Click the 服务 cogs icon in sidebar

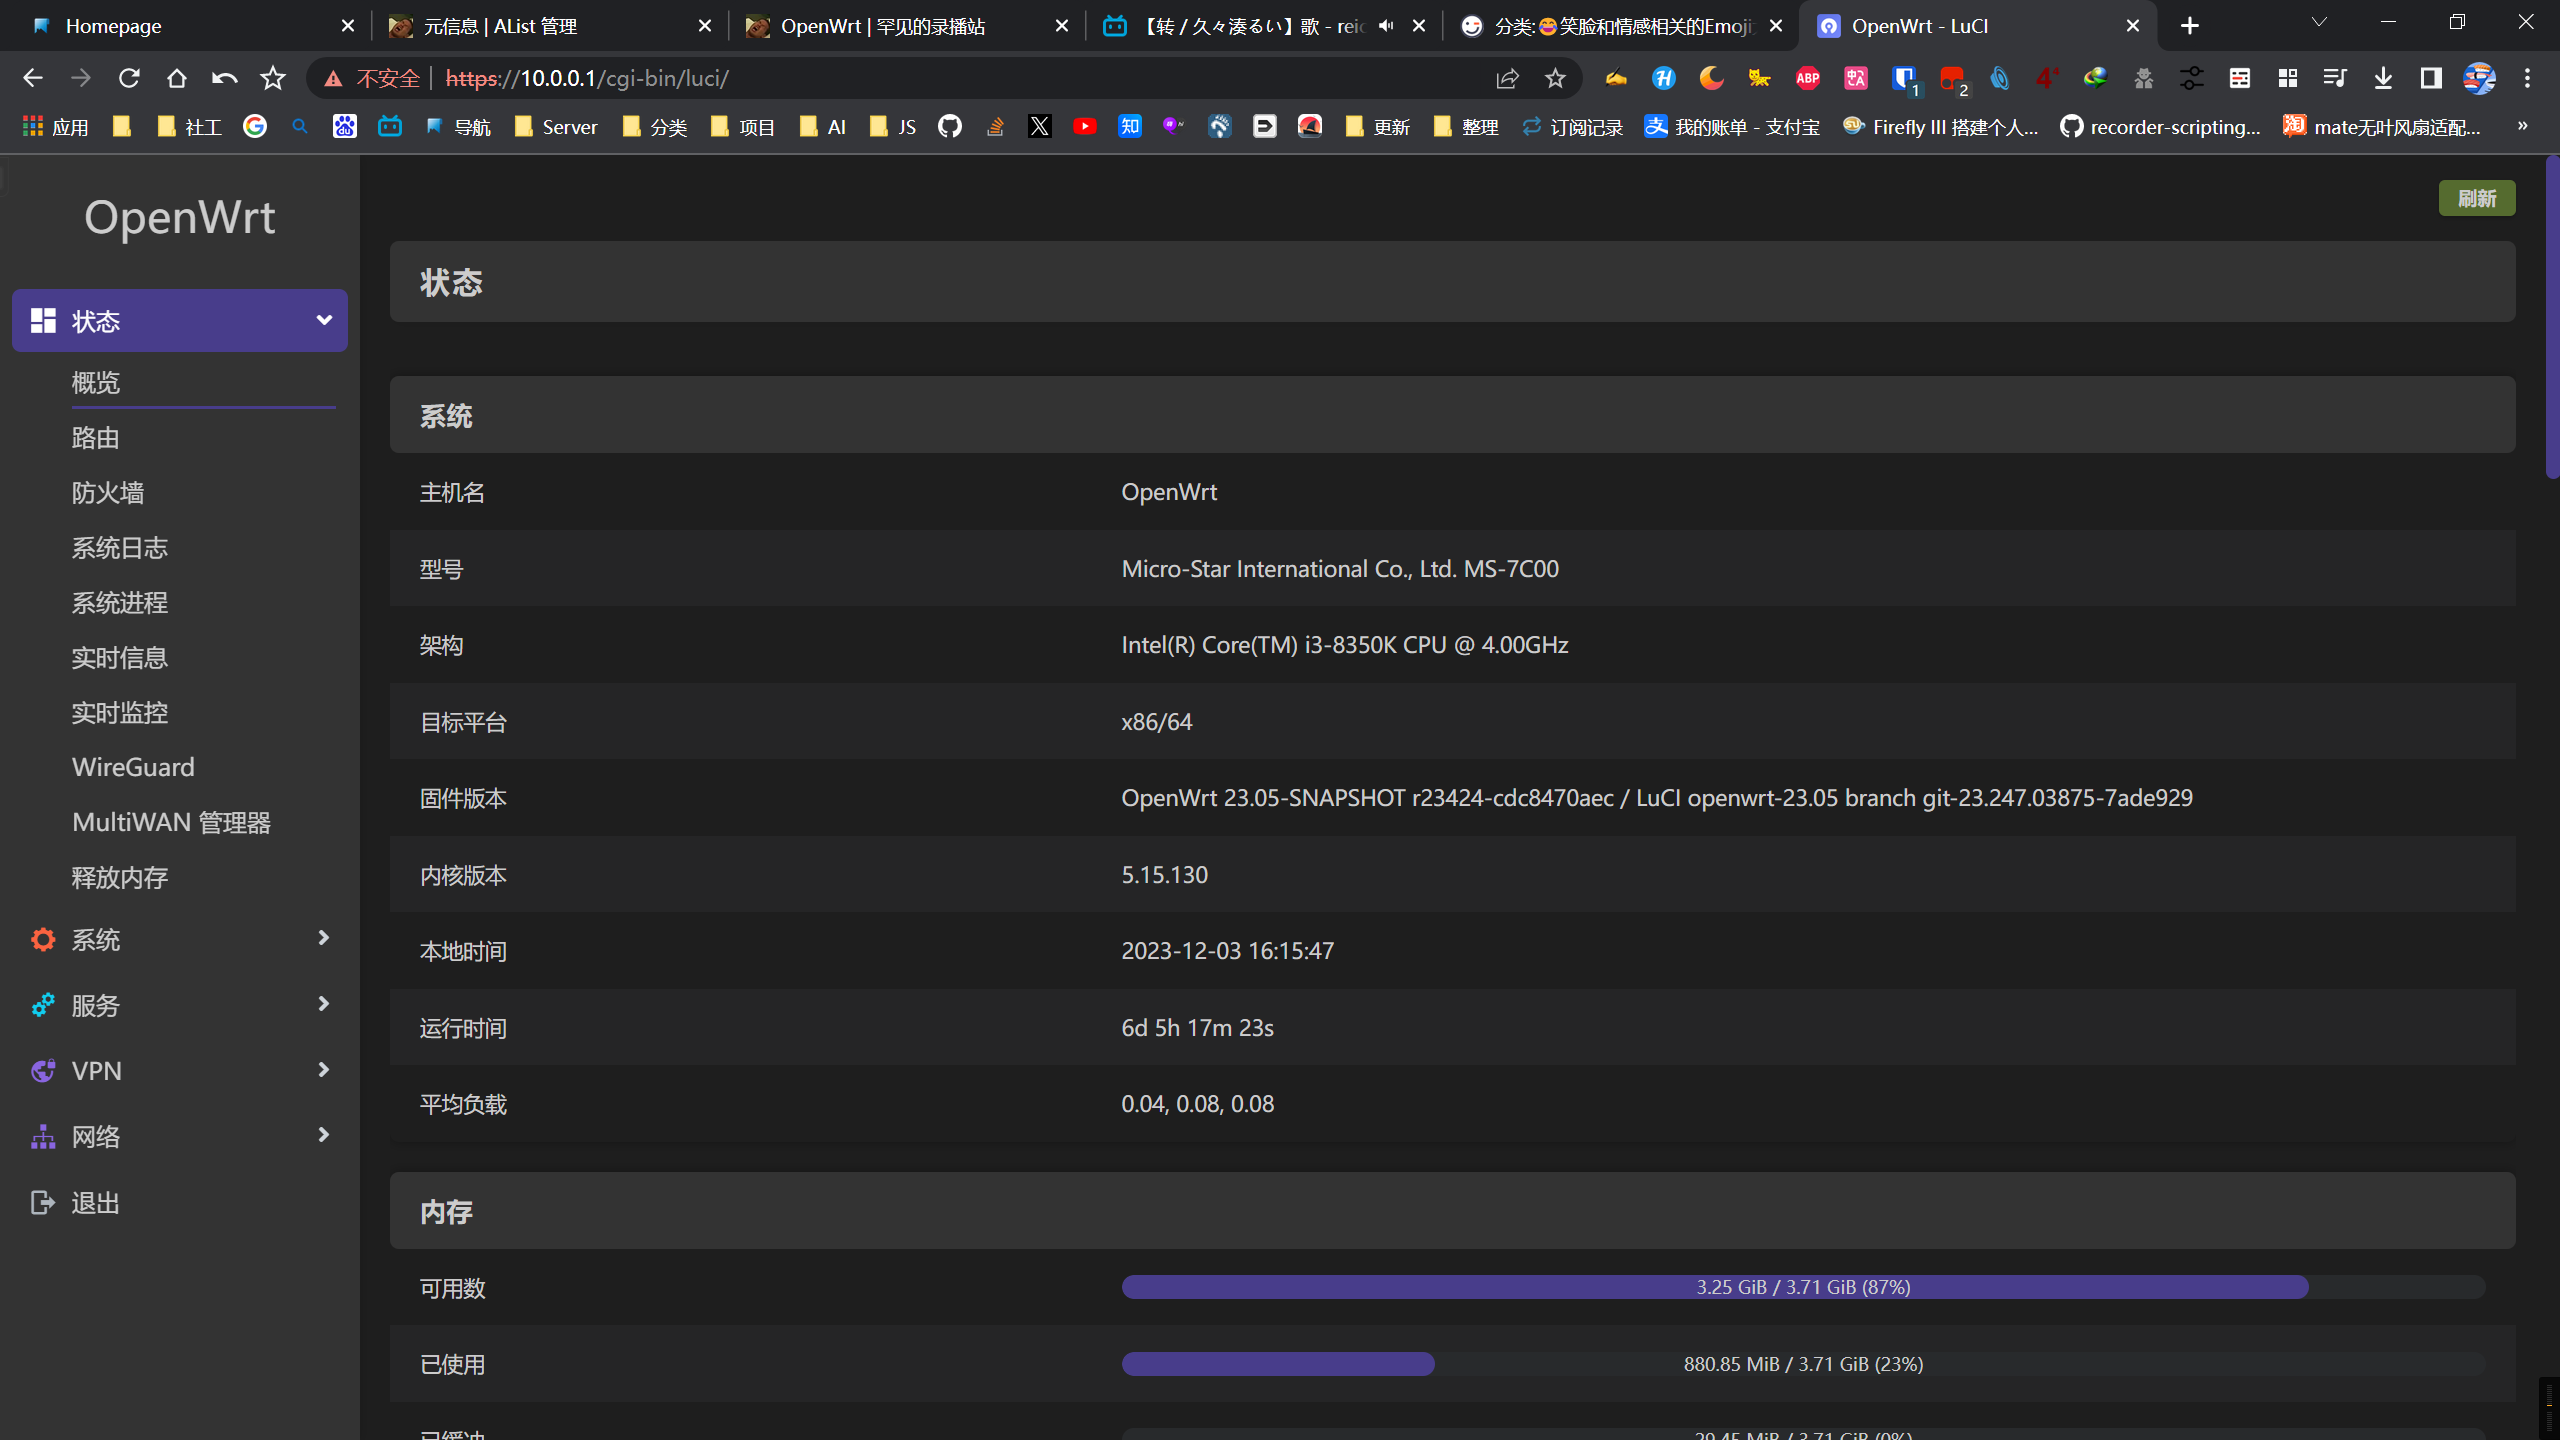(x=43, y=1005)
